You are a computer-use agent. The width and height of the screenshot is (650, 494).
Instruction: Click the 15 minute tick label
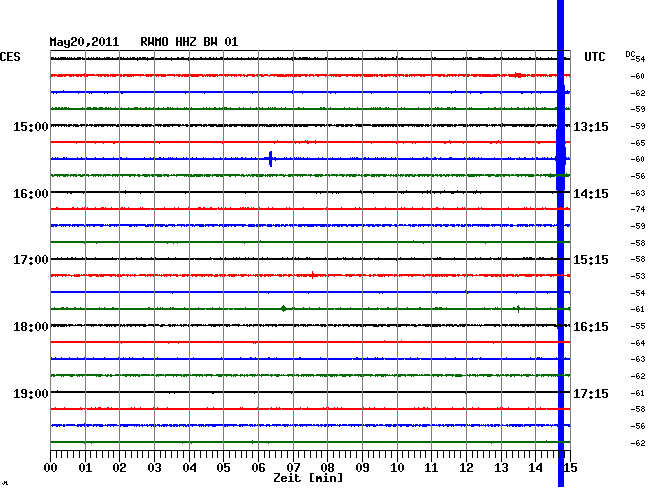point(570,468)
